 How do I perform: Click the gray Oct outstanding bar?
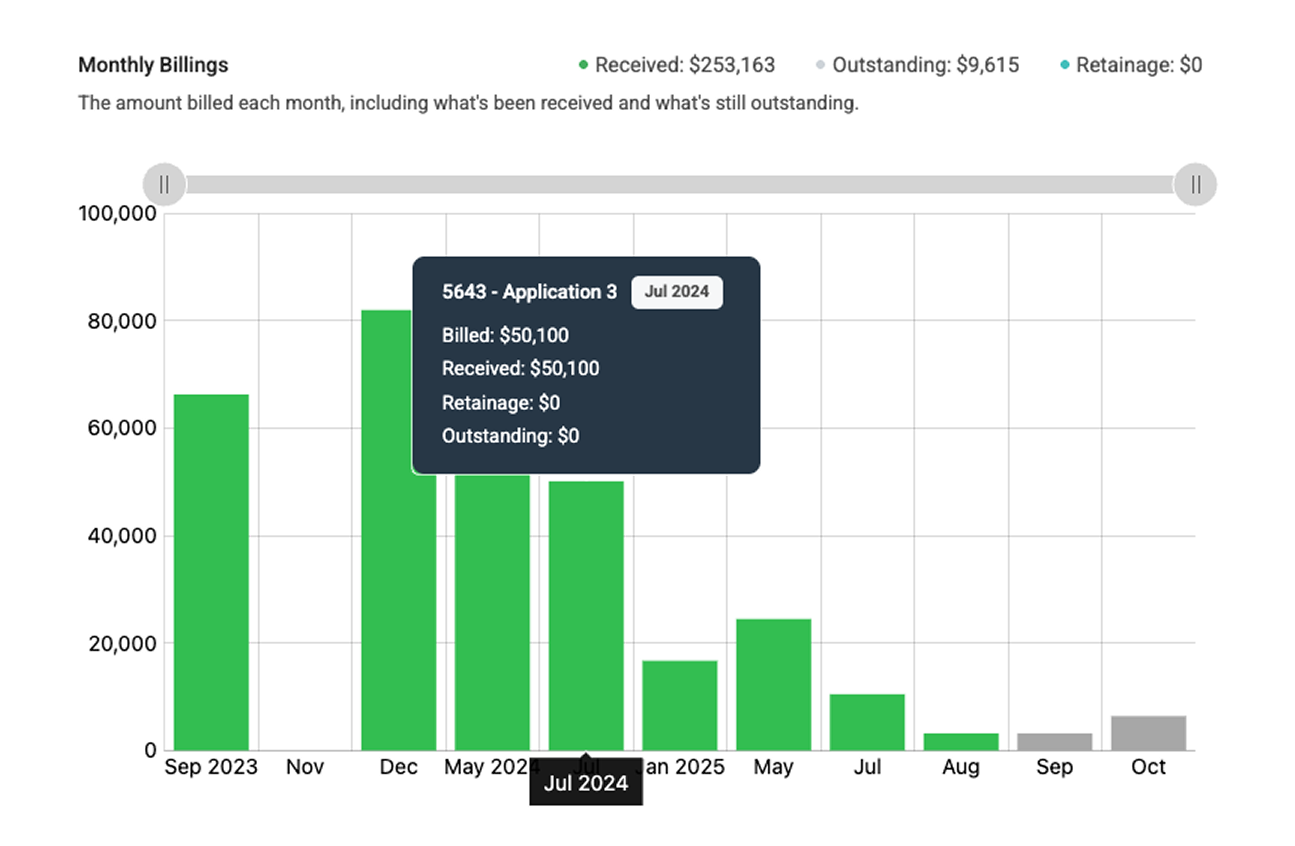tap(1148, 733)
